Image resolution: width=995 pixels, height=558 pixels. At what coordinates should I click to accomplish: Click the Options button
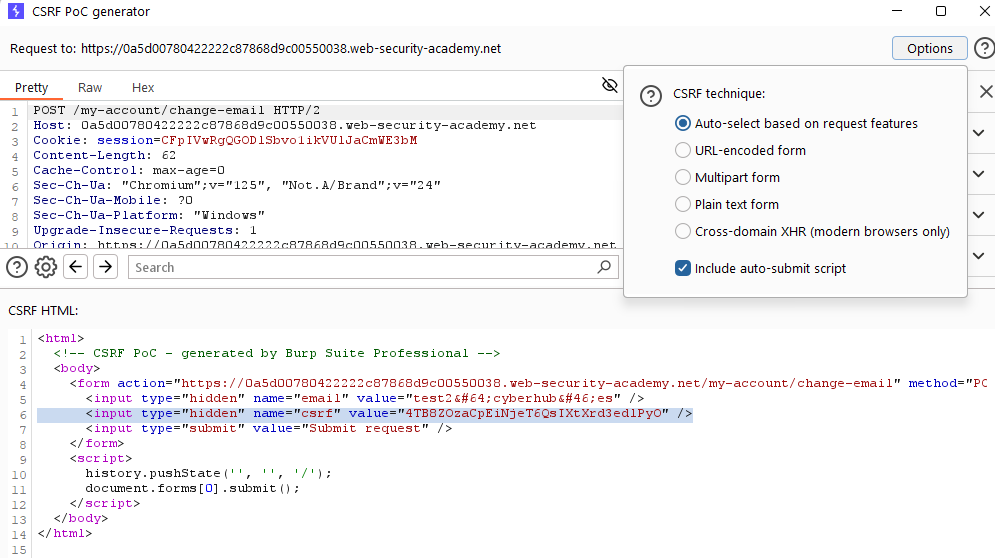coord(930,48)
